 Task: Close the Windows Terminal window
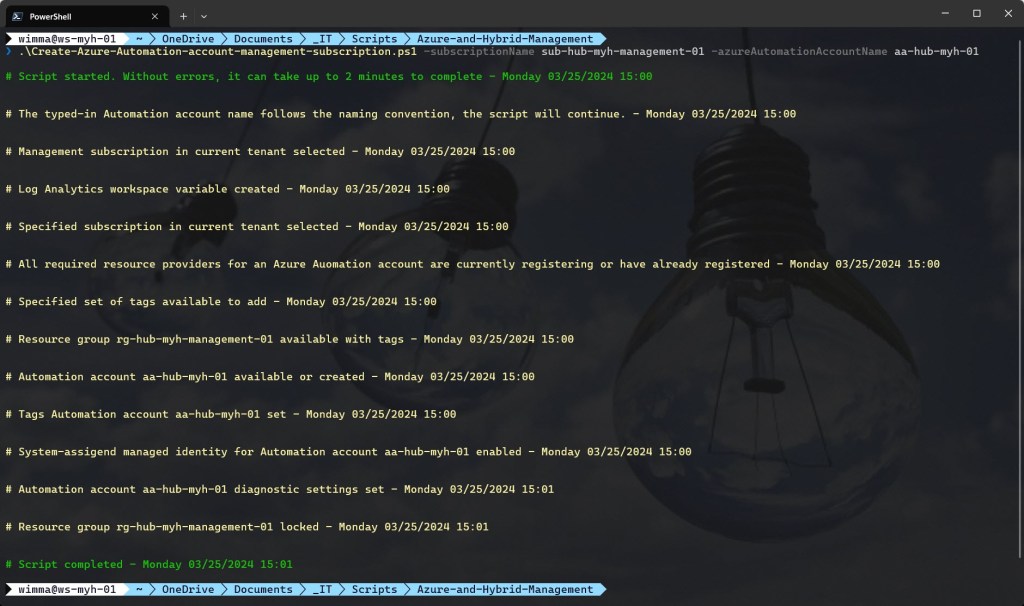tap(1007, 14)
